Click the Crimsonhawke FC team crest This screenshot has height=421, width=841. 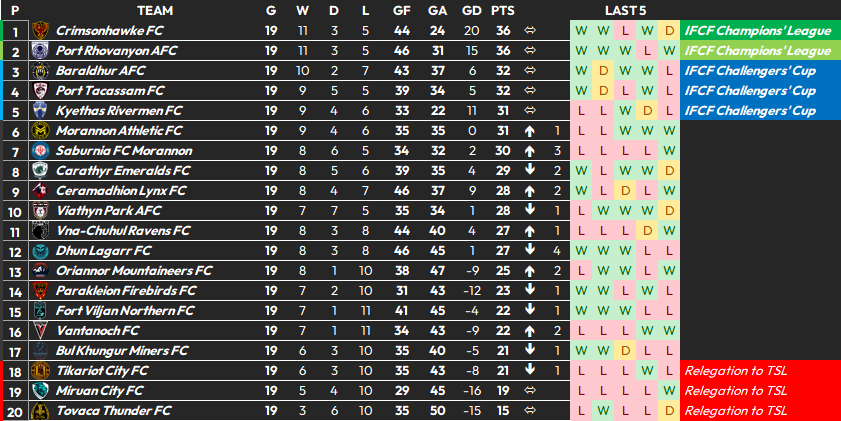[x=40, y=31]
